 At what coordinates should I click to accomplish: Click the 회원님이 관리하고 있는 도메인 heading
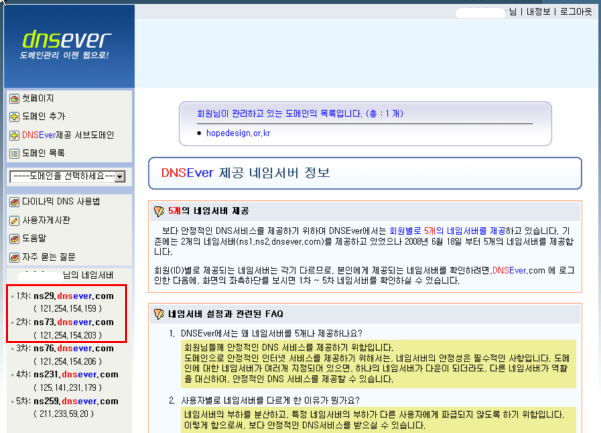coord(300,114)
